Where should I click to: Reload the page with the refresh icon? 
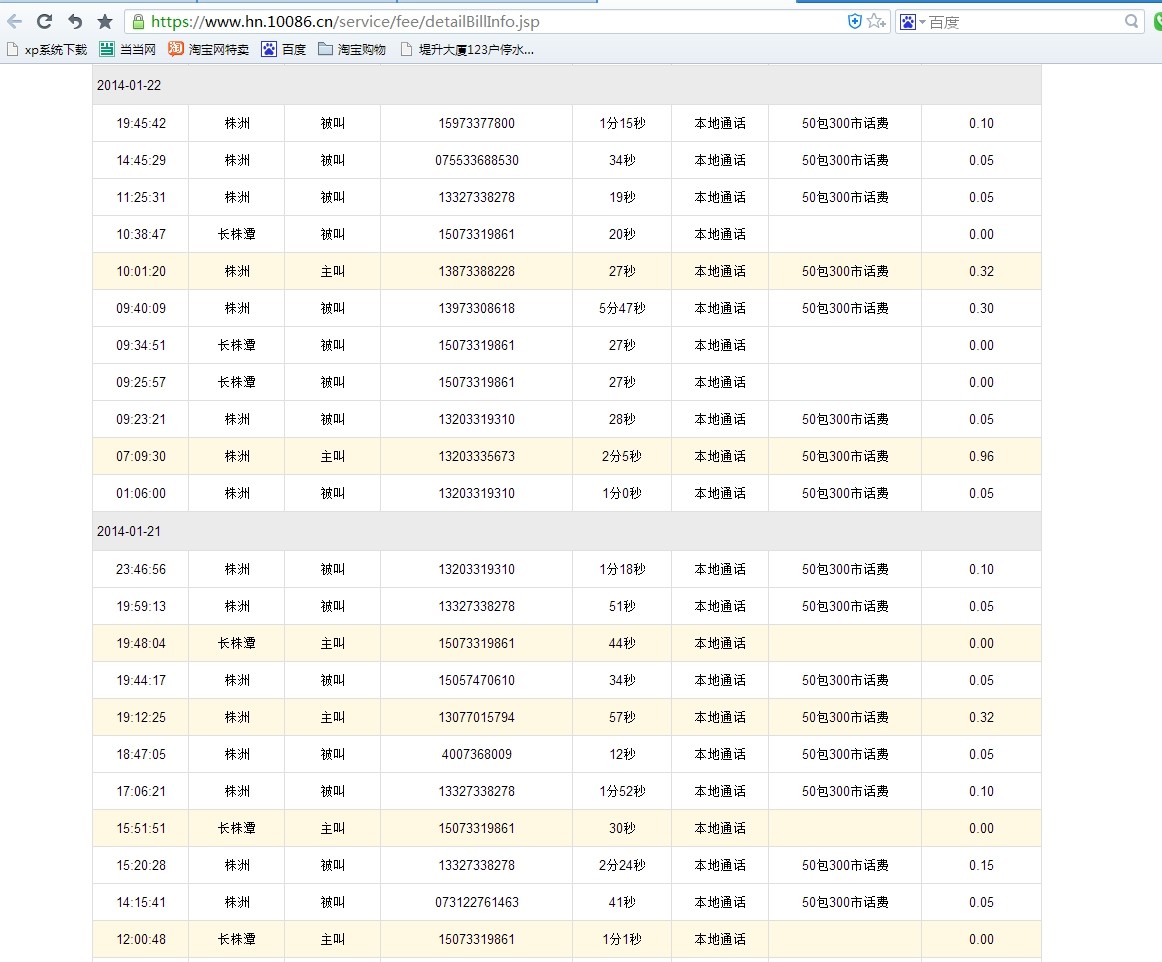(x=44, y=21)
